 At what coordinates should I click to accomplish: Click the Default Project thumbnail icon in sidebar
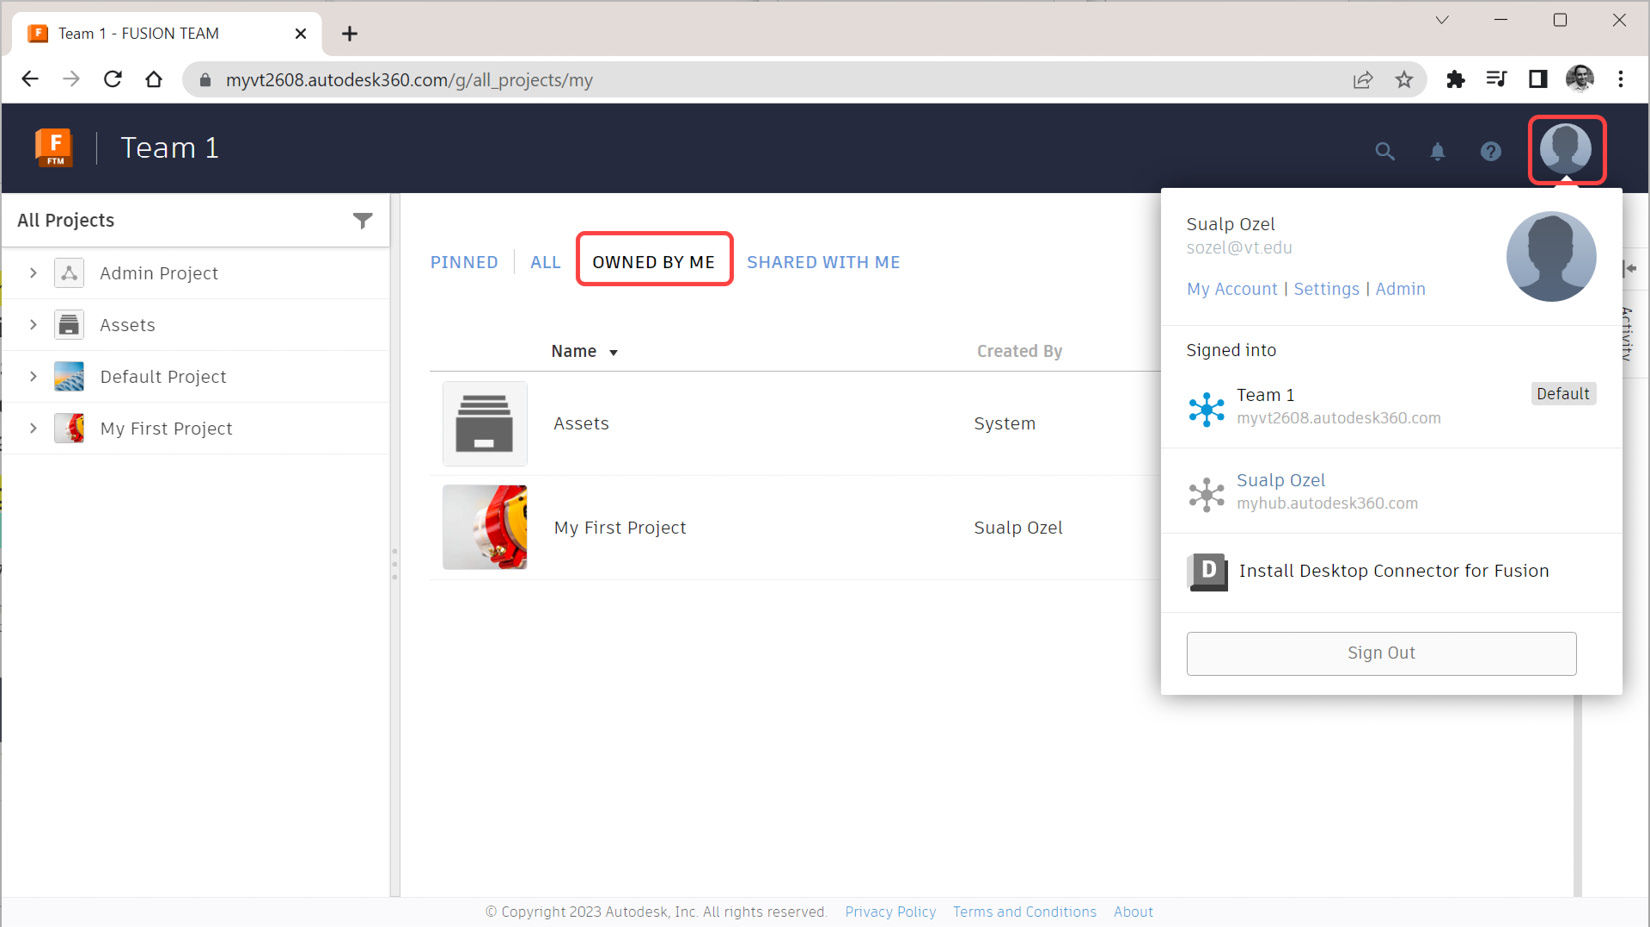(69, 377)
